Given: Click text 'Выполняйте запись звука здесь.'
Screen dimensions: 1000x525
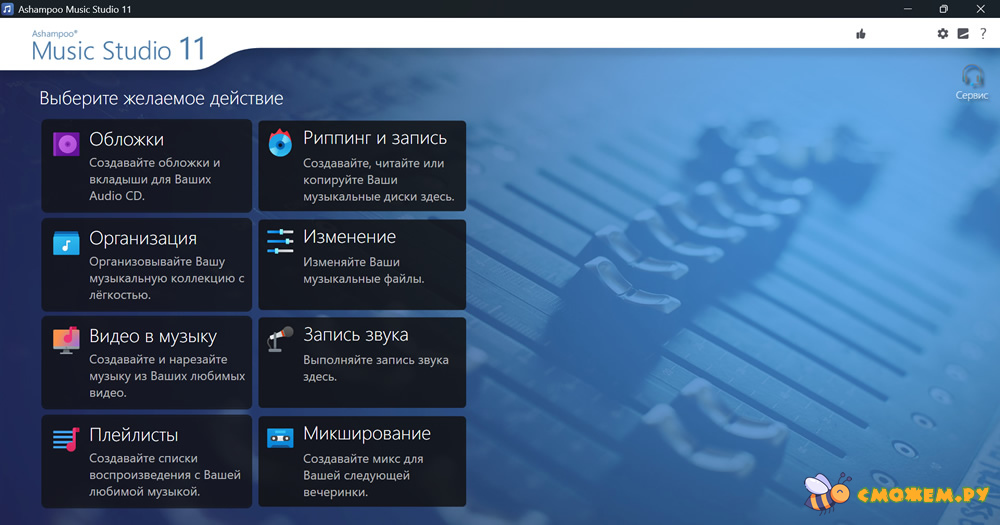Looking at the screenshot, I should pyautogui.click(x=376, y=368).
